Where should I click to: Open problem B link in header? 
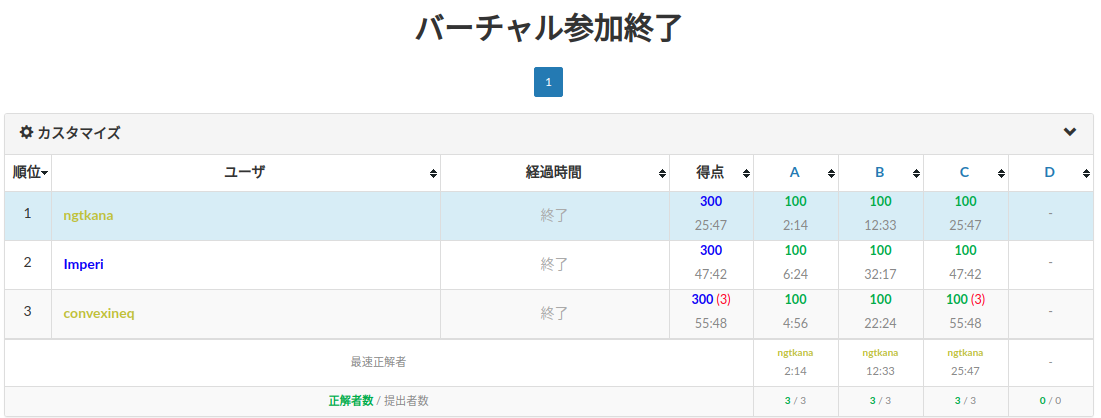(x=880, y=173)
